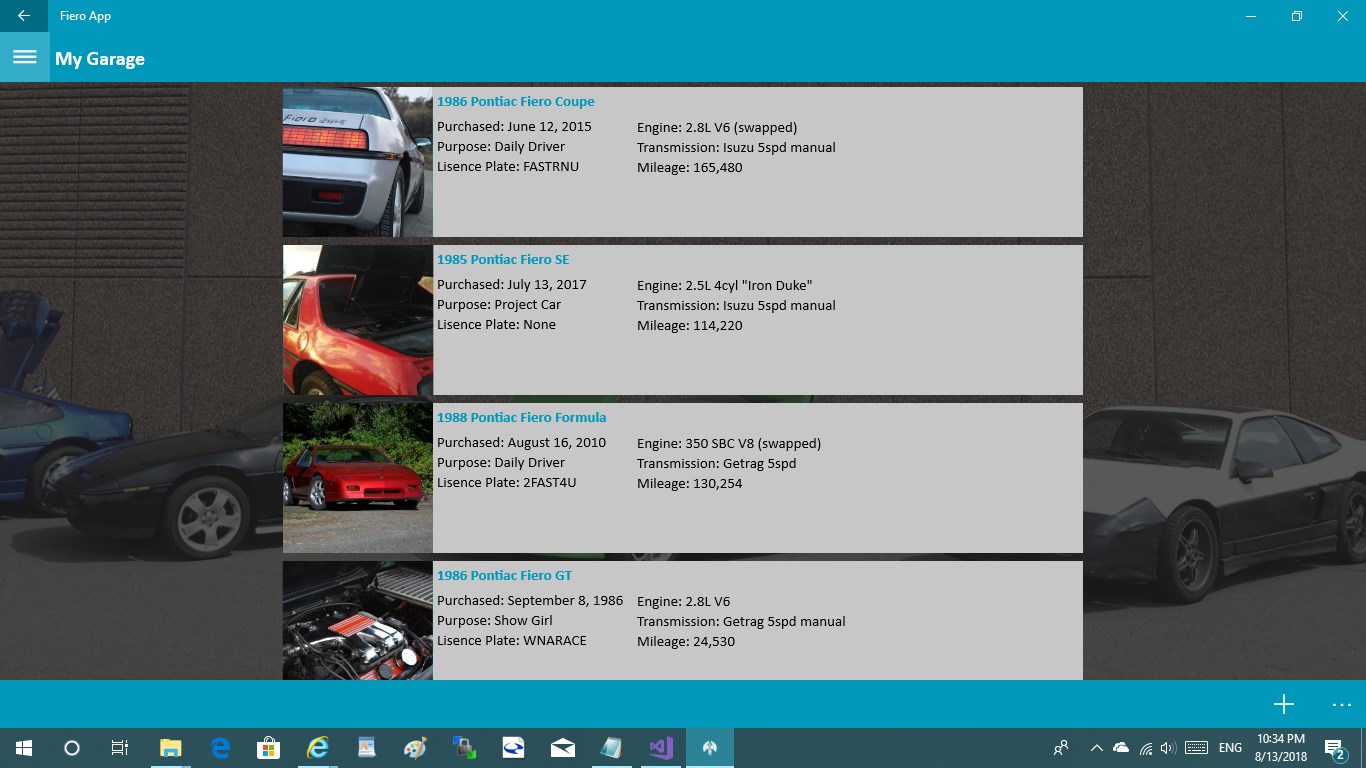Click the My Garage page title
1366x768 pixels.
(100, 59)
